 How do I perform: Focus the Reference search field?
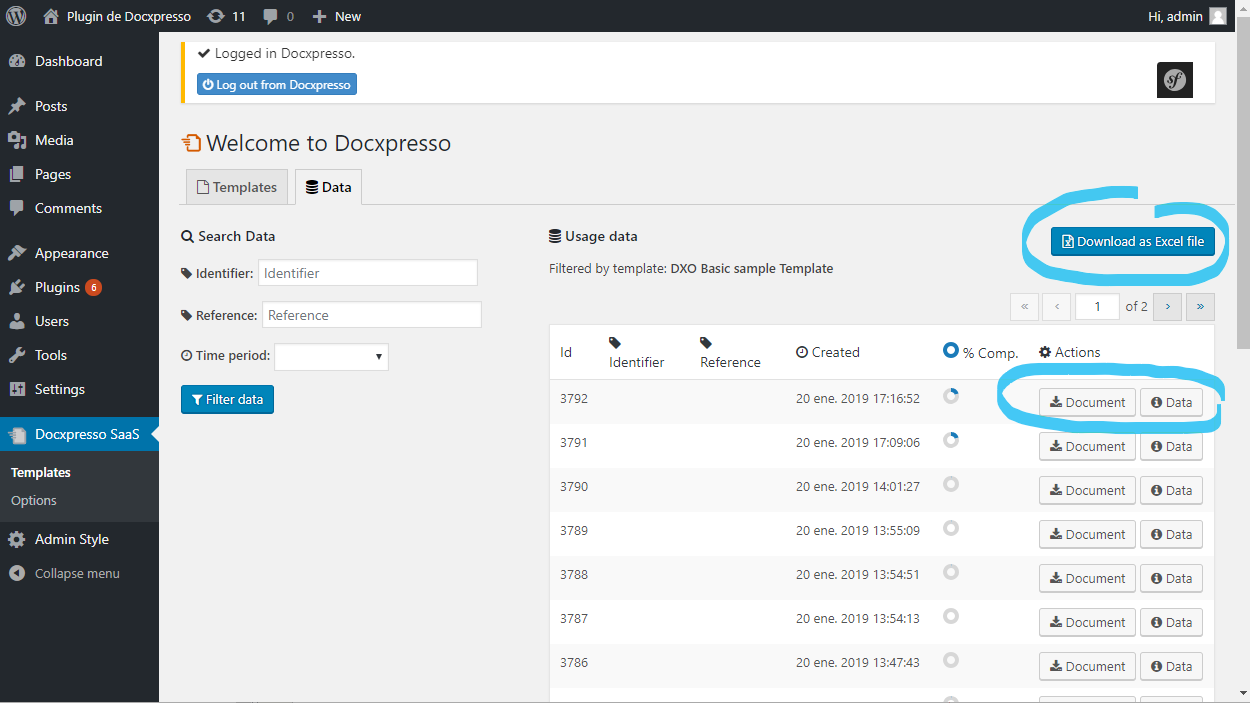[372, 315]
